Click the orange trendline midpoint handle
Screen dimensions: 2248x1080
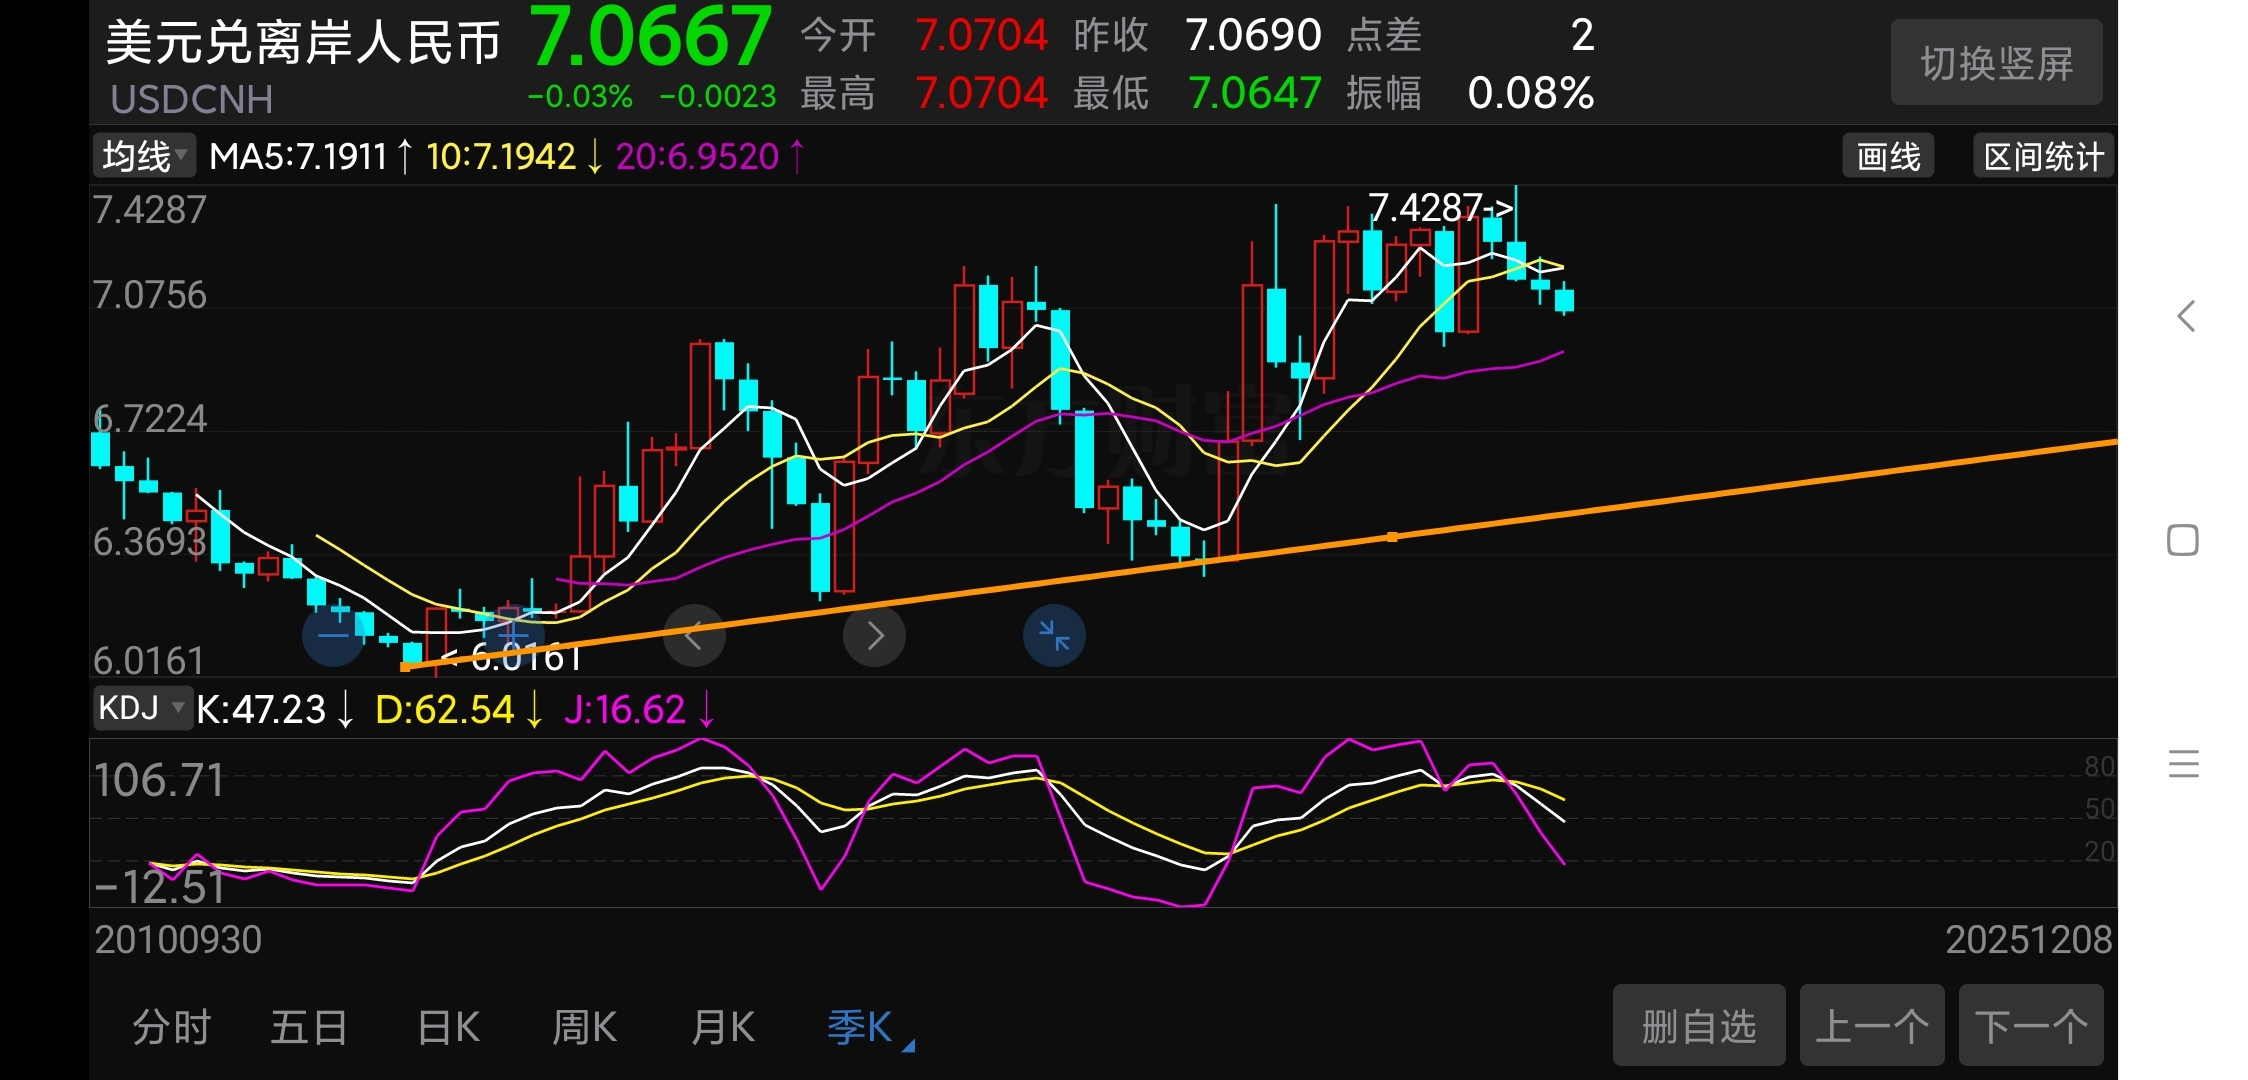1392,537
